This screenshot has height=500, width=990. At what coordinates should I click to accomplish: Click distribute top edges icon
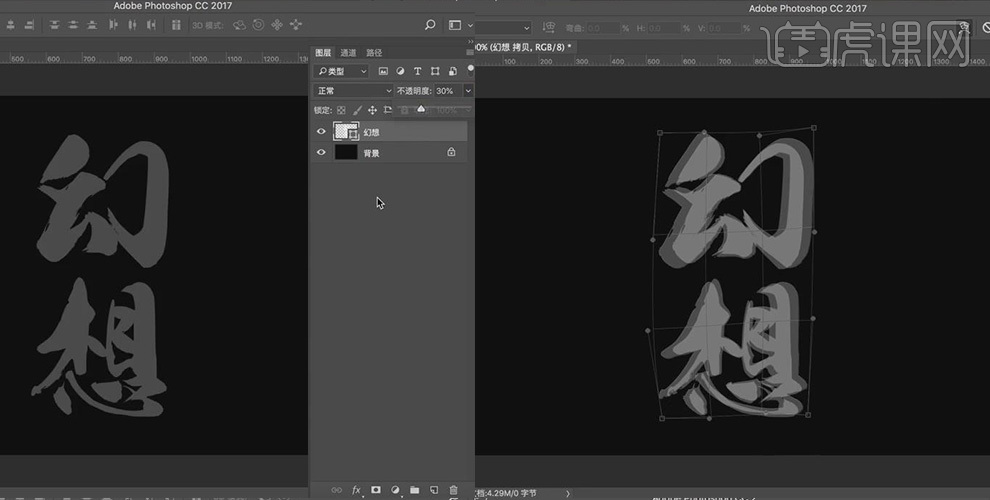[54, 25]
